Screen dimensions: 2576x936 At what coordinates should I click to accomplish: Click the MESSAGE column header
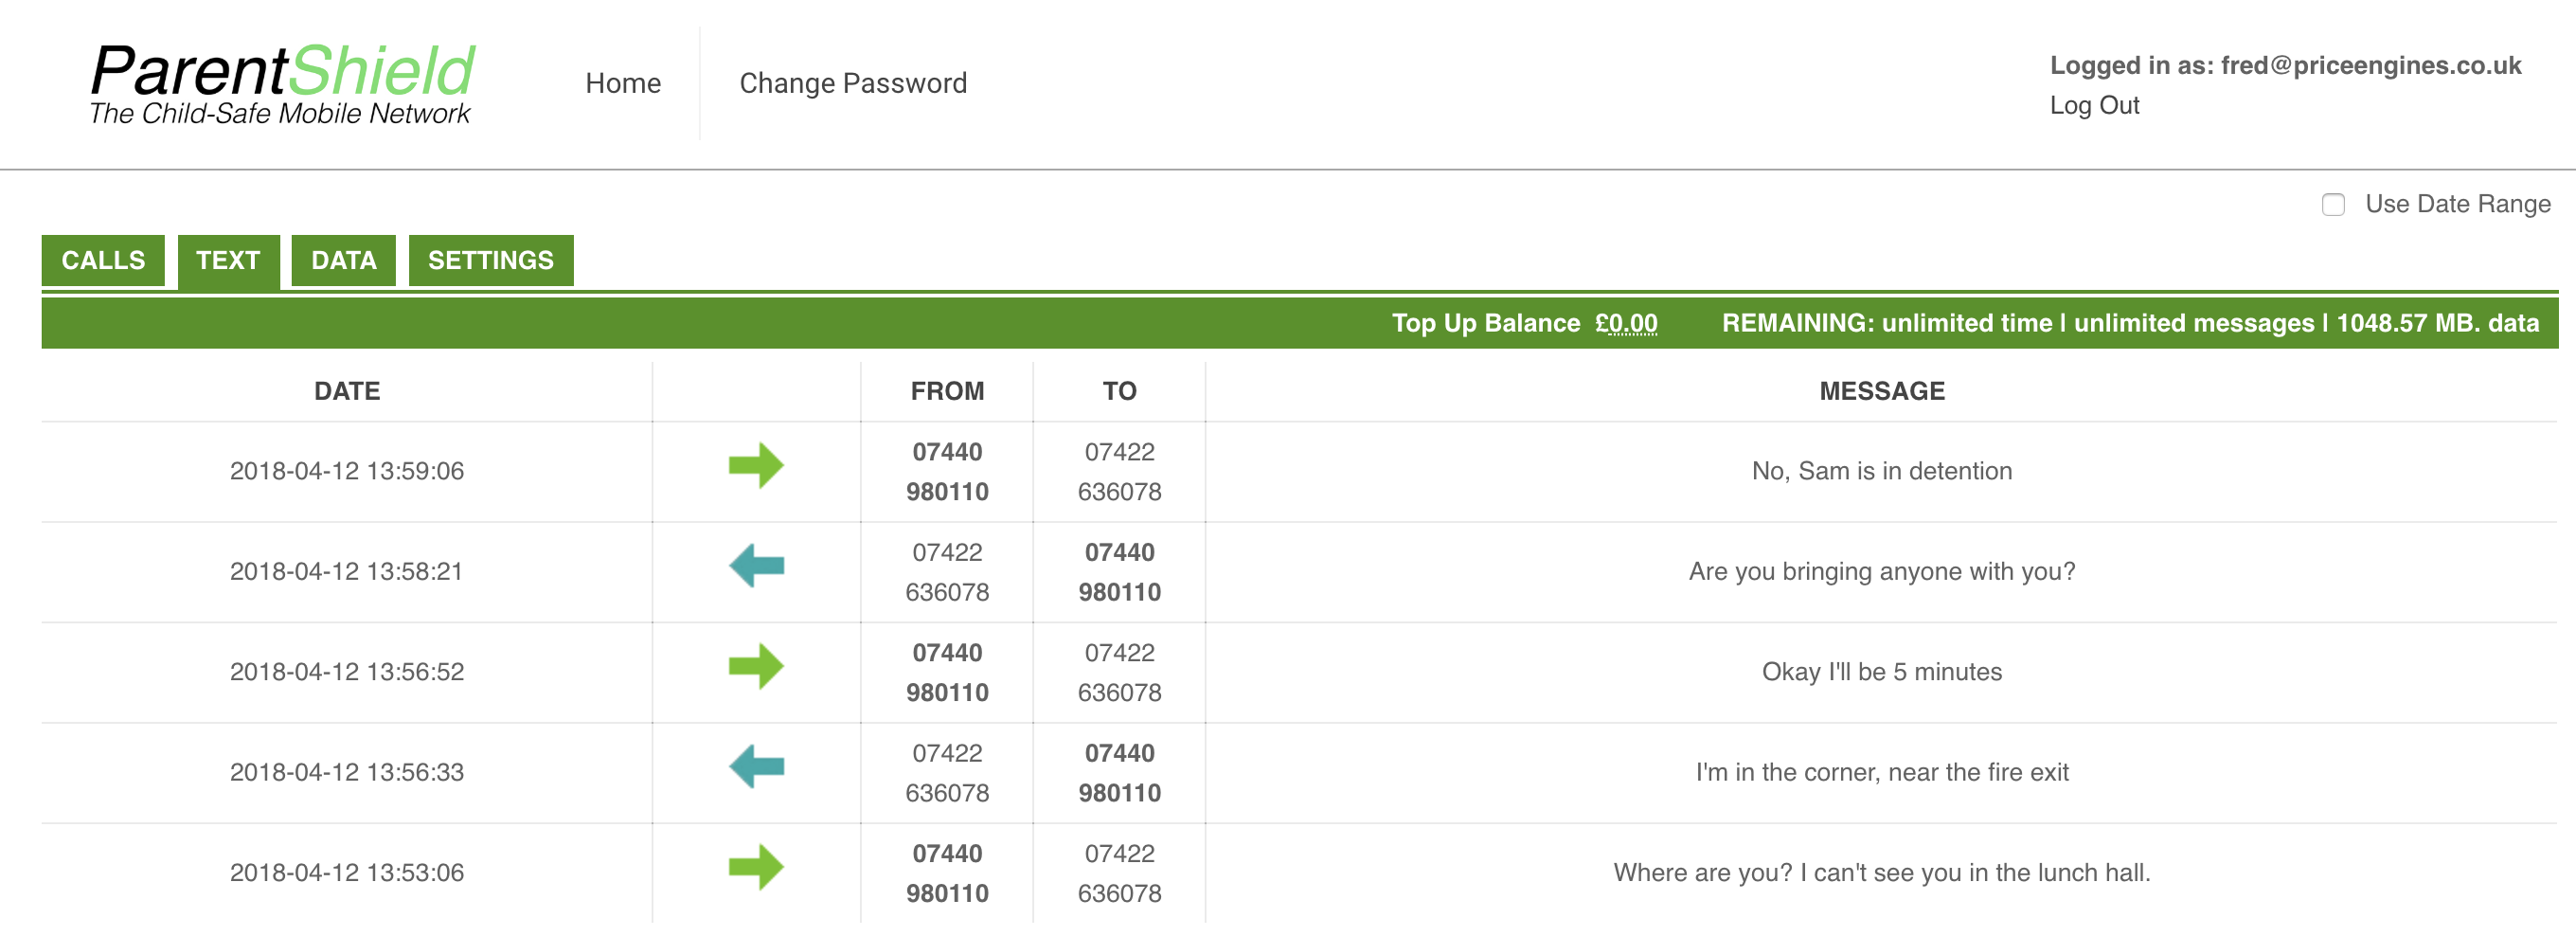point(1882,391)
